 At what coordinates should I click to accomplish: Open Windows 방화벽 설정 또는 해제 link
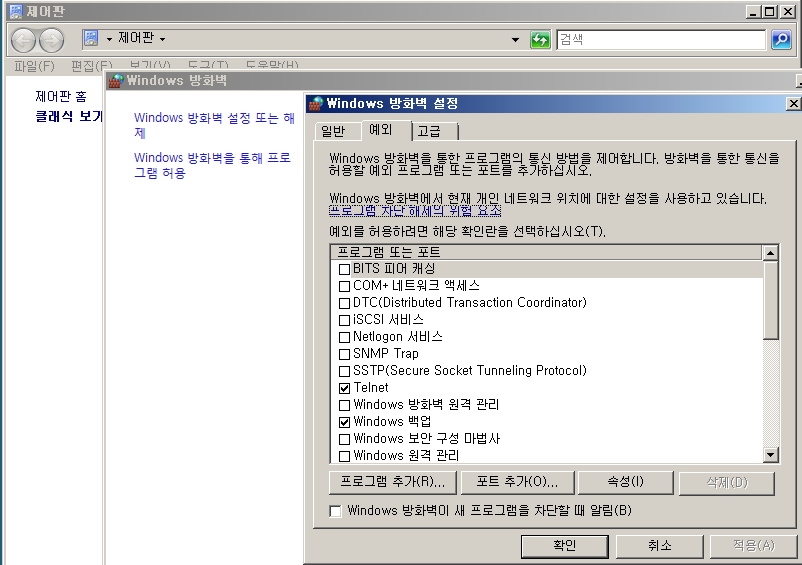click(x=214, y=125)
